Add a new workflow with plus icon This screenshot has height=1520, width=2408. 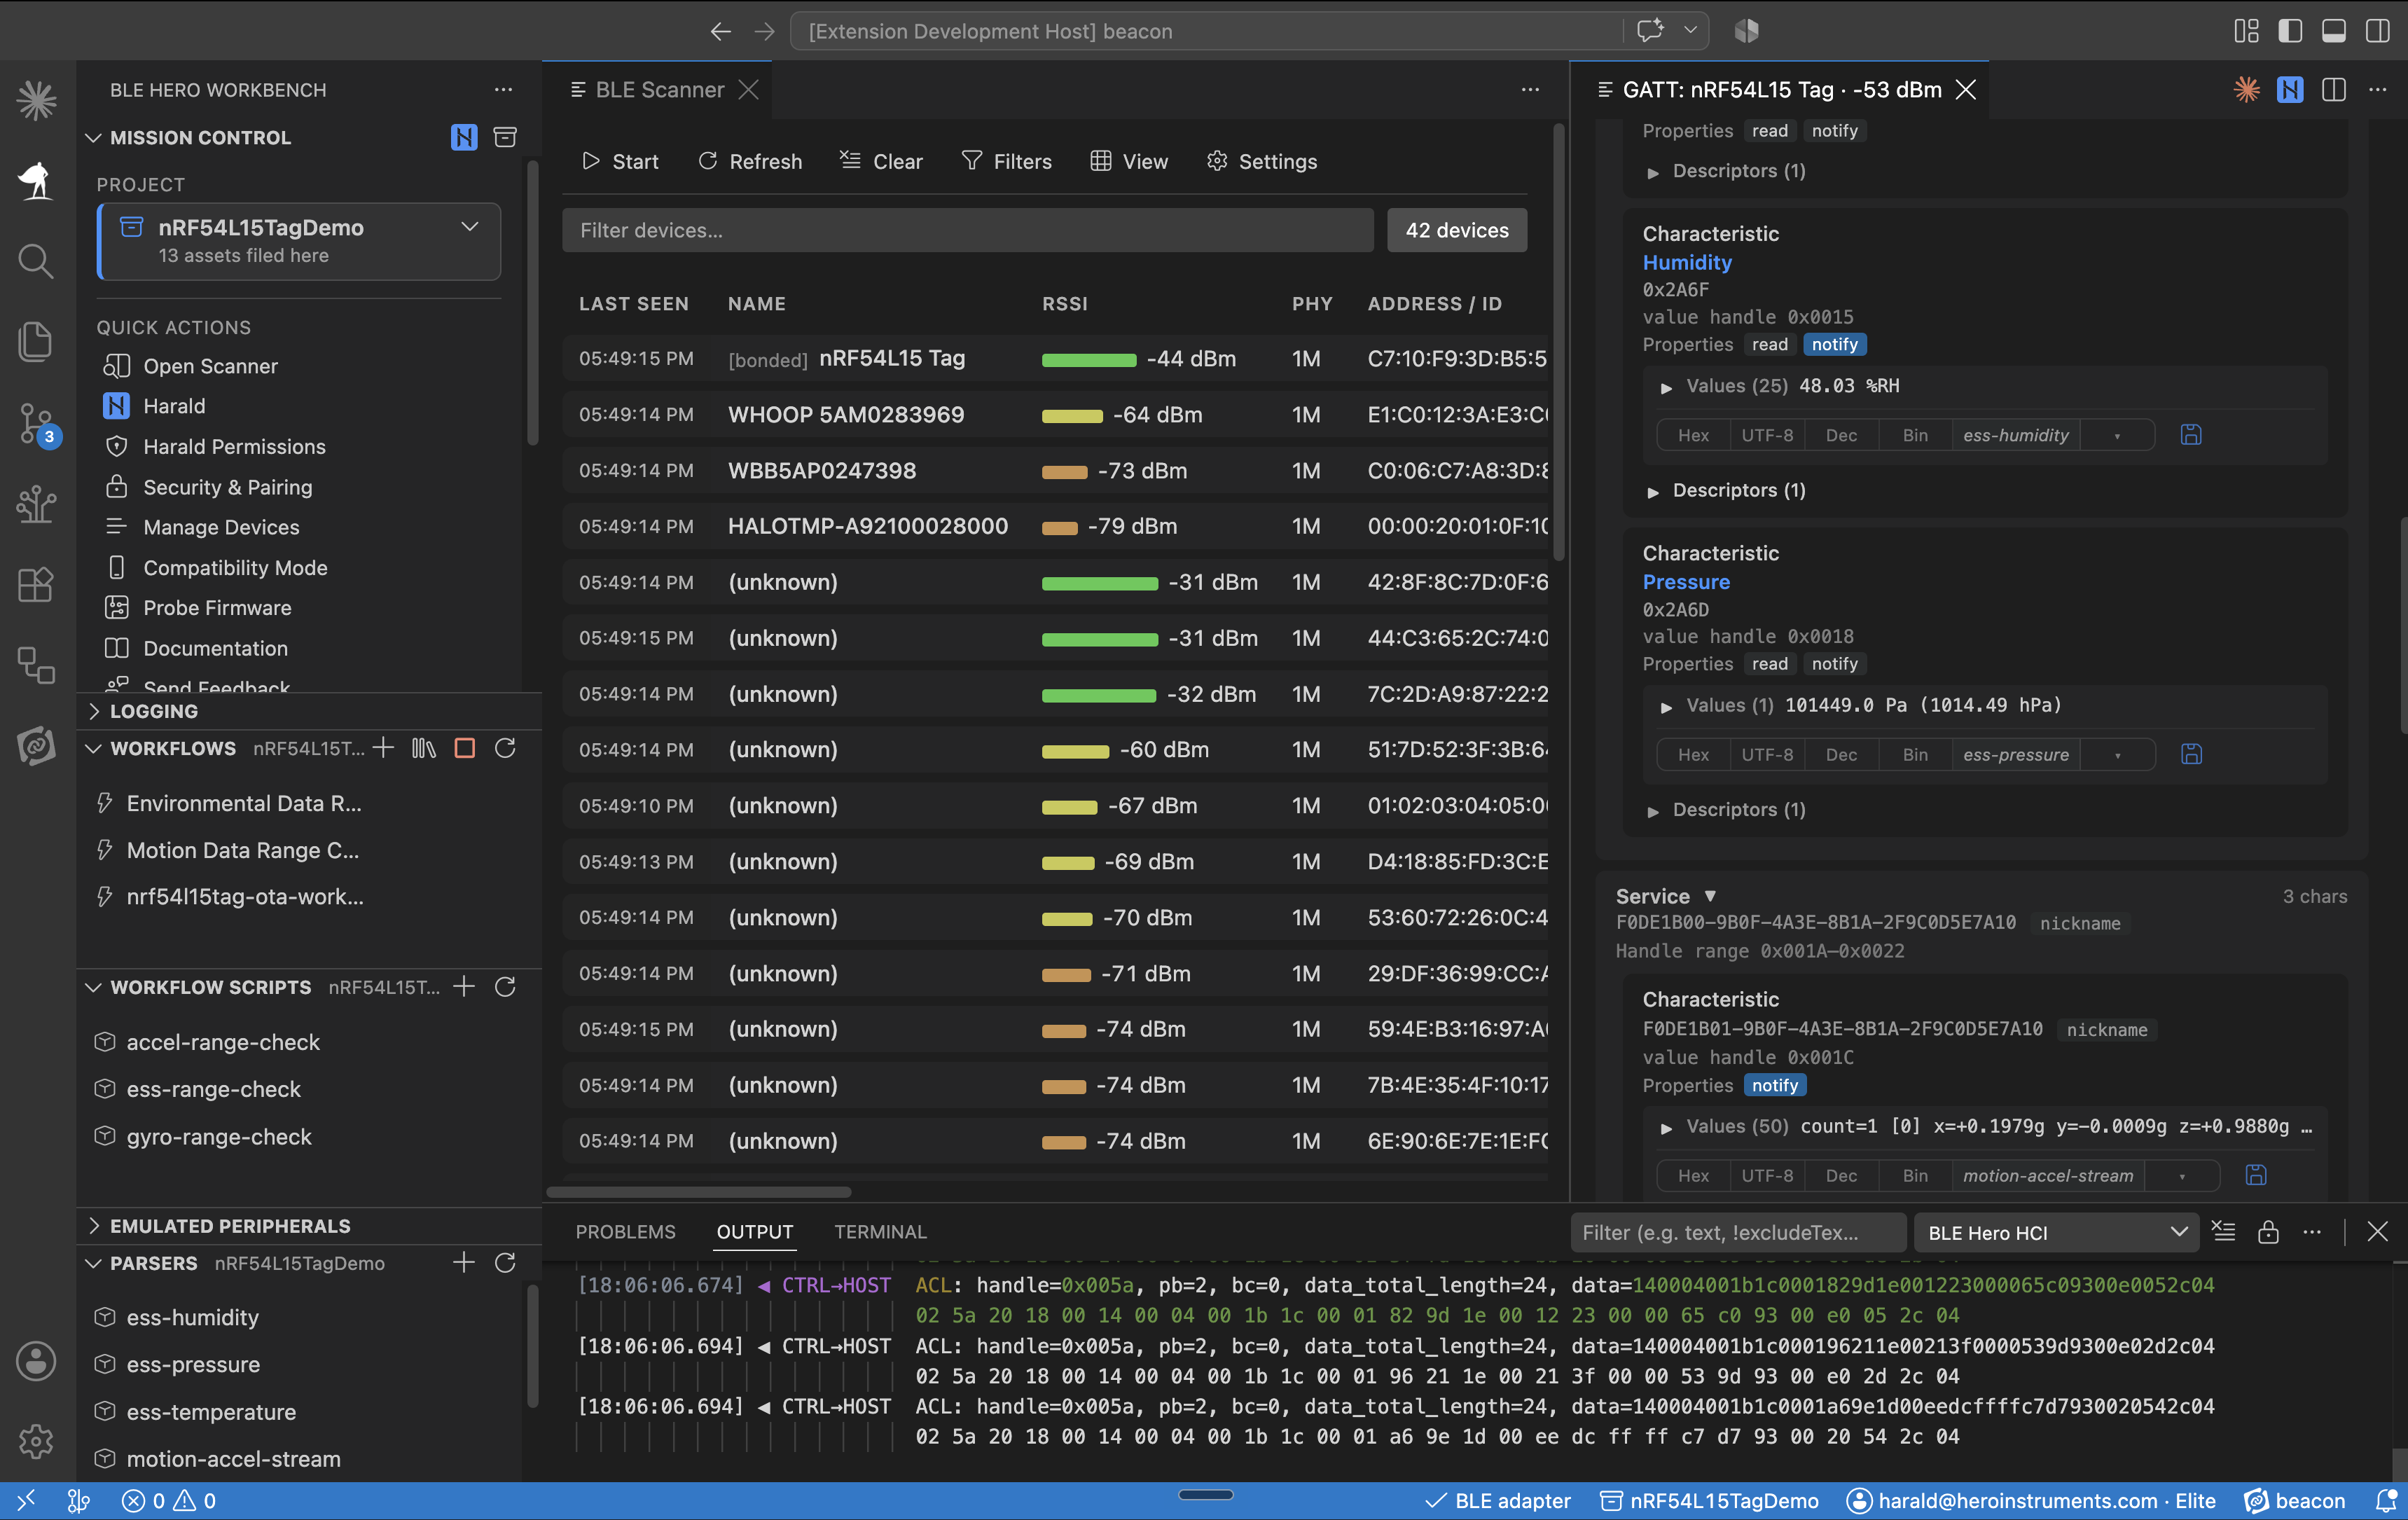click(x=383, y=748)
